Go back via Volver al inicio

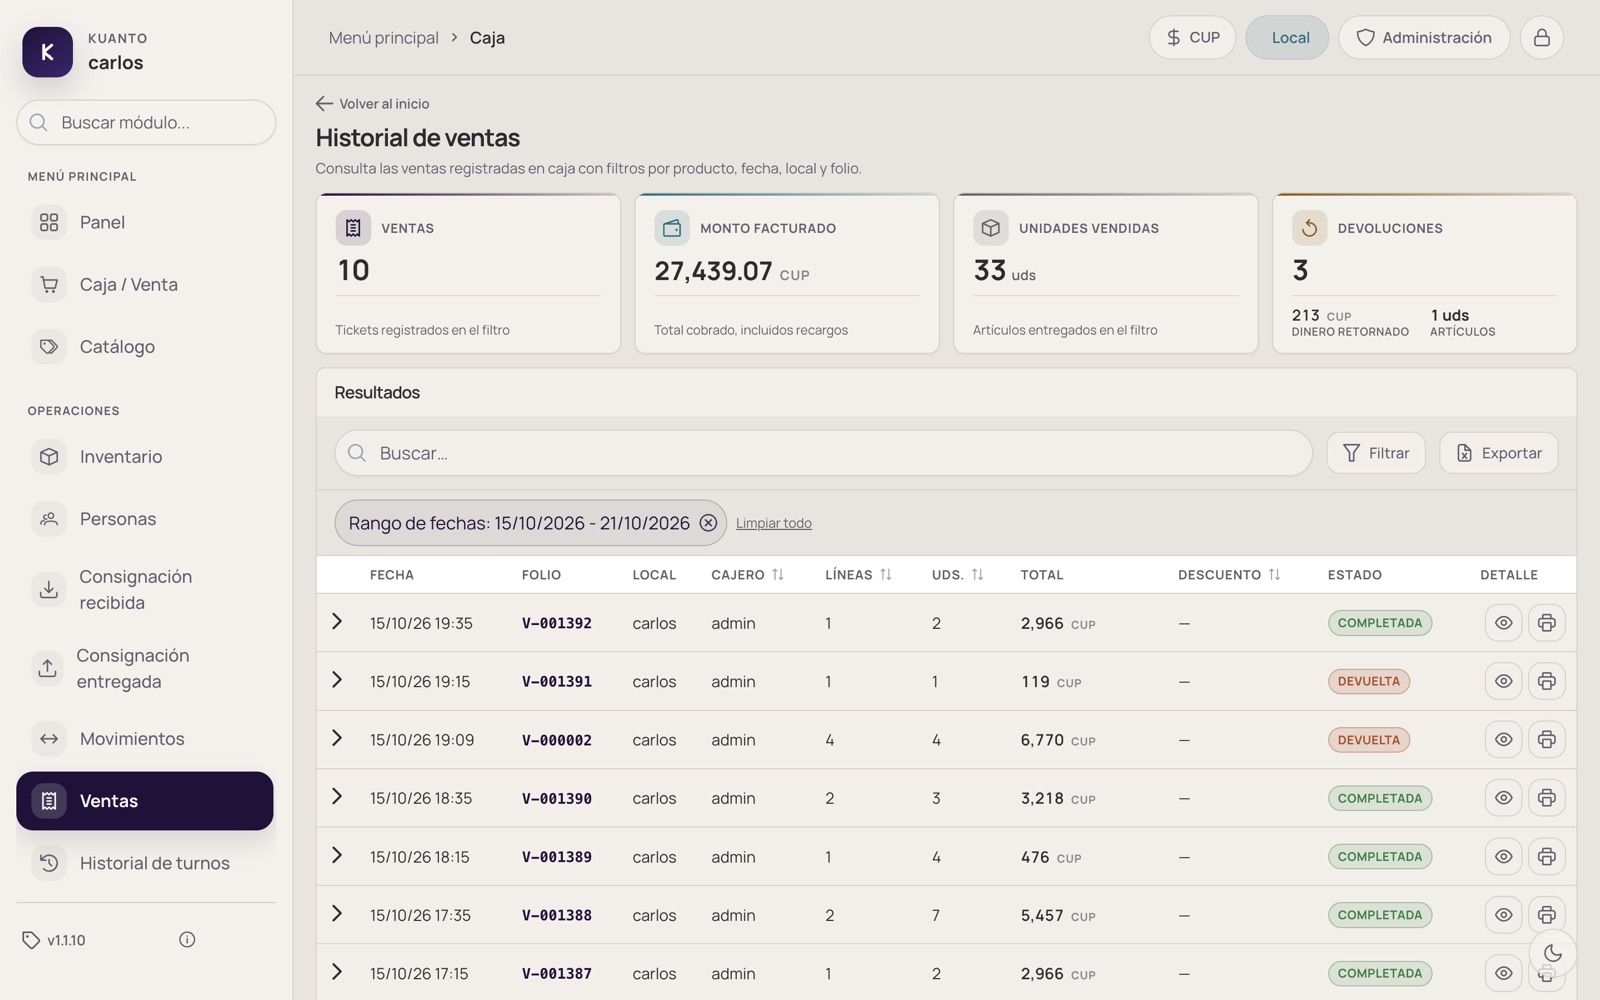373,104
